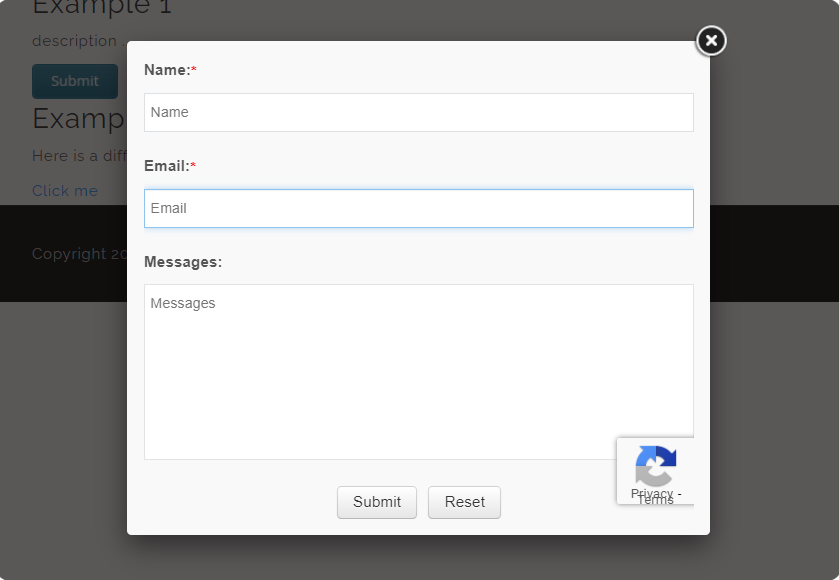Focus the Name input field

coord(418,112)
